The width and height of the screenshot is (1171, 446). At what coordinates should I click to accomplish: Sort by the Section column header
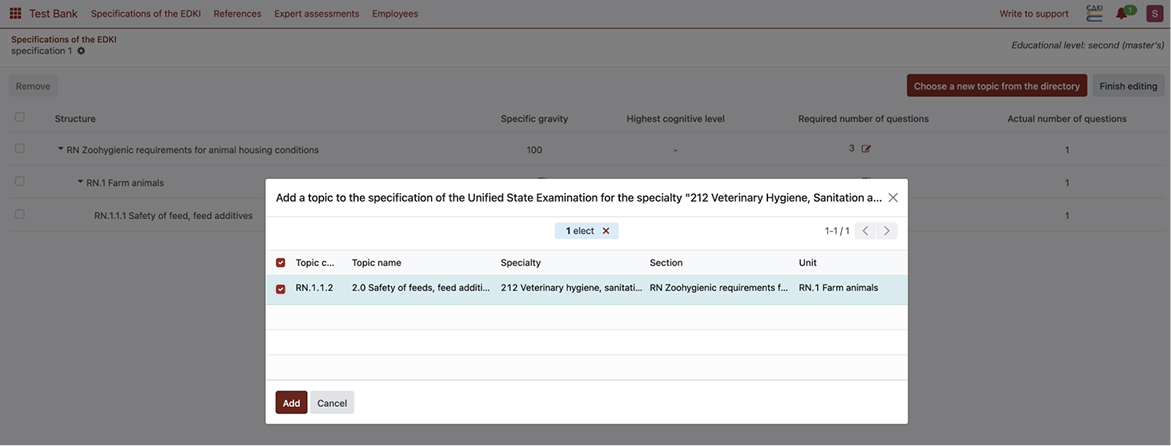pyautogui.click(x=666, y=263)
